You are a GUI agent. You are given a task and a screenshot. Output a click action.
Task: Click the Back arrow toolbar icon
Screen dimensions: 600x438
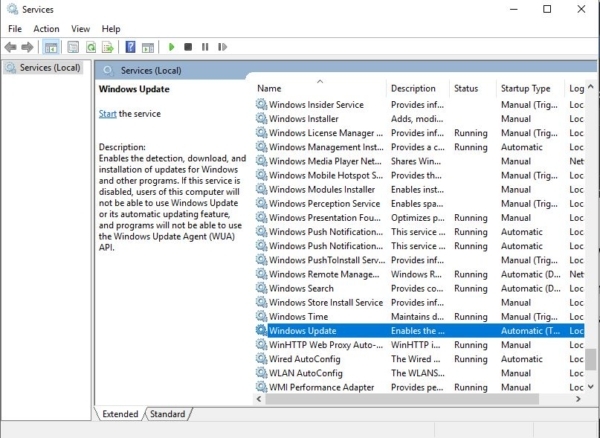tap(10, 47)
